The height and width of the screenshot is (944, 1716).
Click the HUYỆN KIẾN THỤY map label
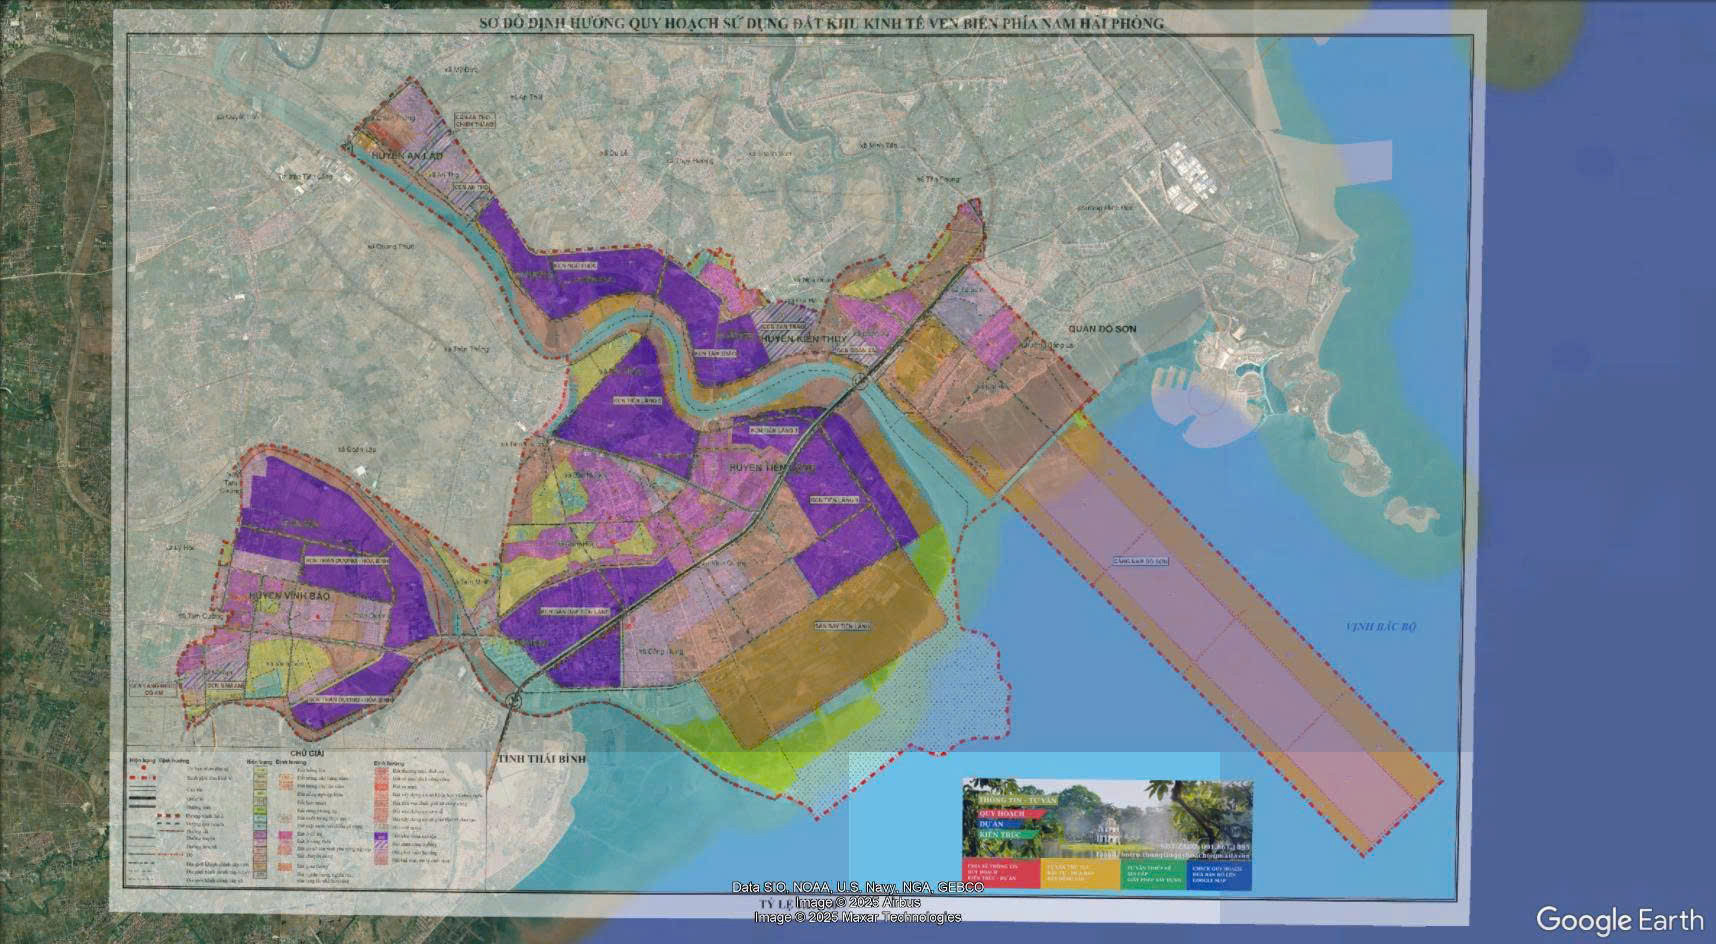798,340
